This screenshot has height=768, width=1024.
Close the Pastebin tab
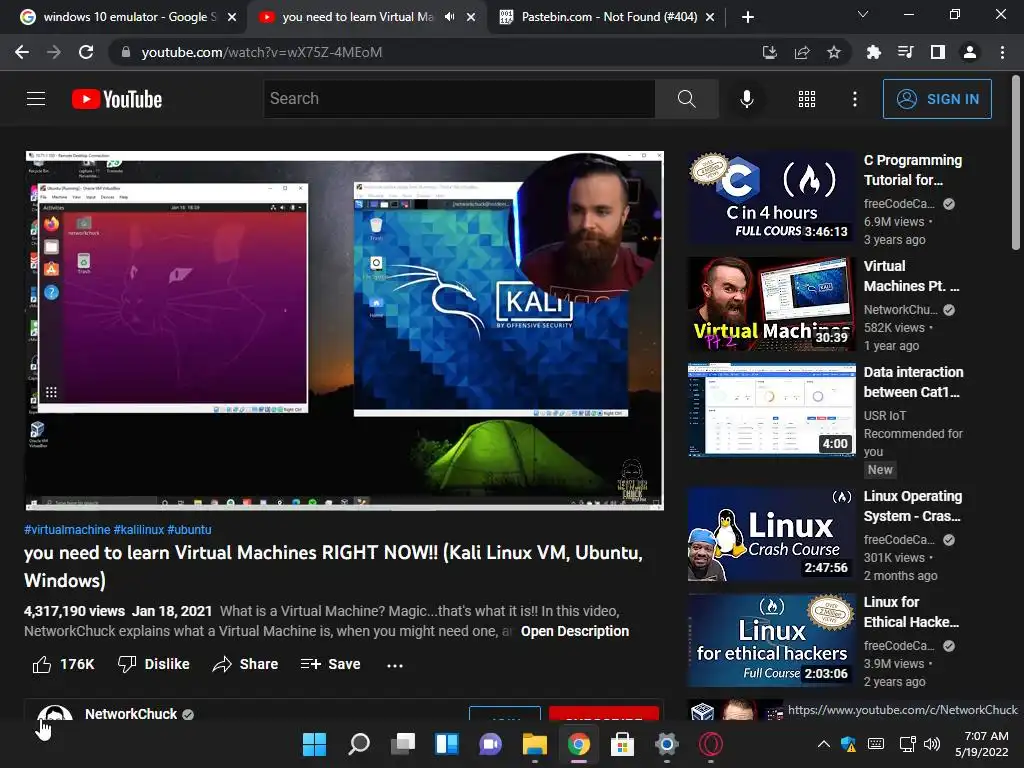[x=710, y=17]
